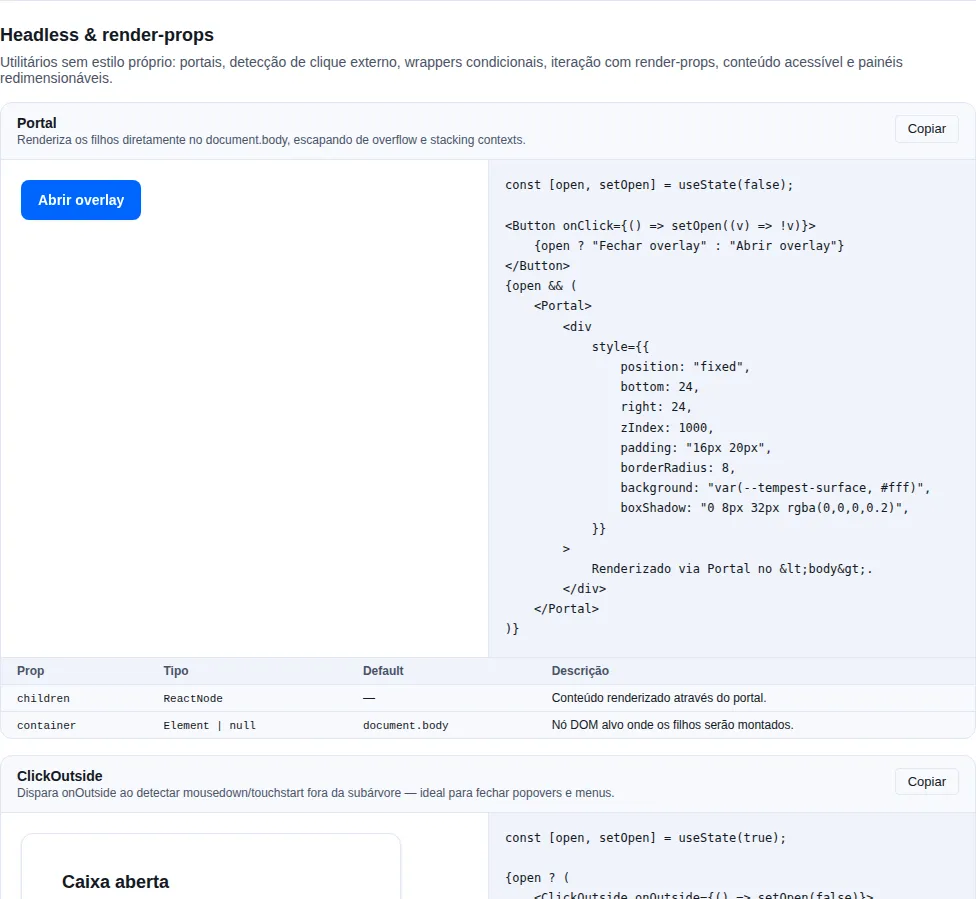Screen dimensions: 976x899
Task: Click the '"Fechar overlay" : "Abrir overlay"' code line
Action: [x=689, y=246]
